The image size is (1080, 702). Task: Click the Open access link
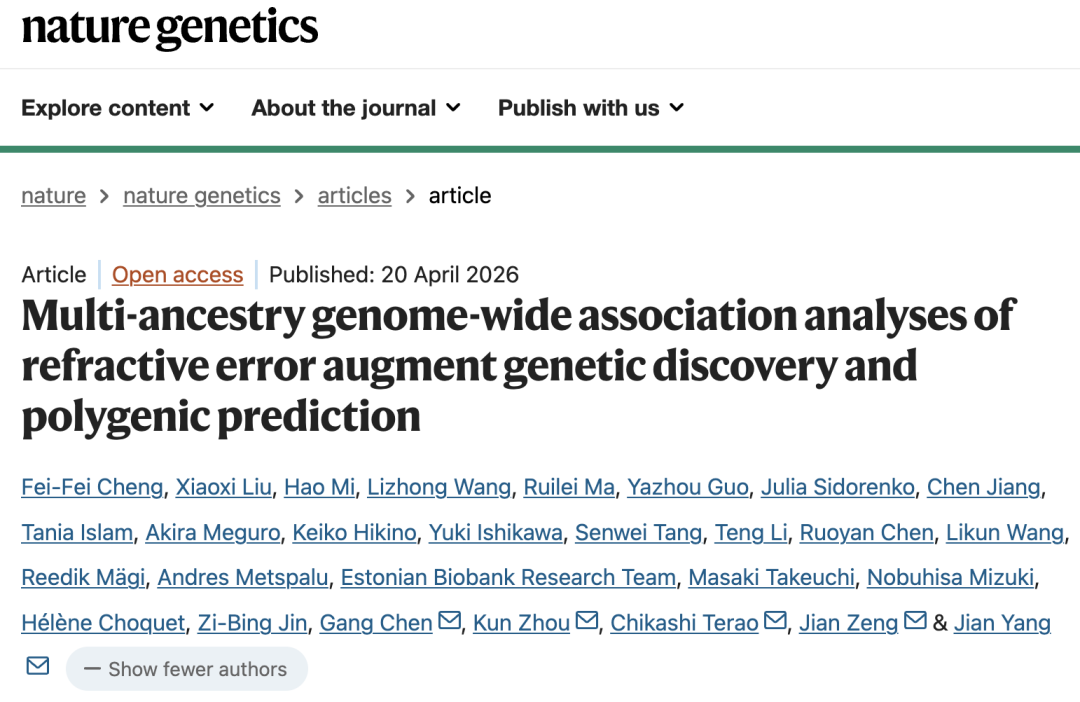click(x=178, y=274)
